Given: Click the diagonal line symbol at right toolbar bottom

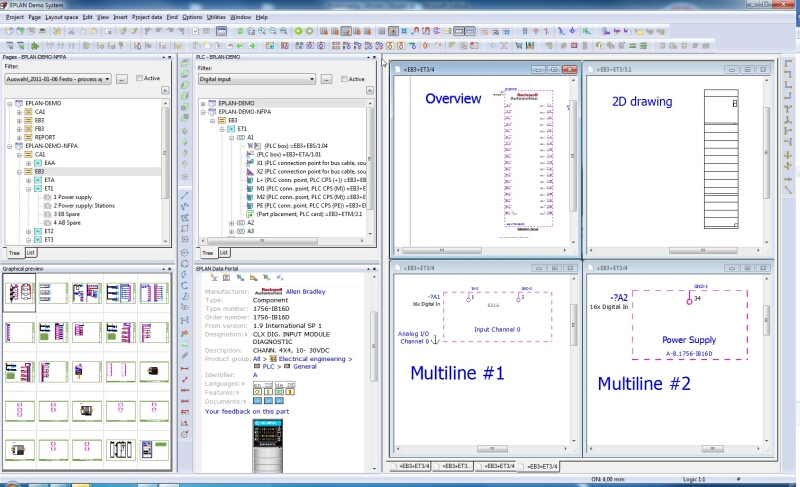Looking at the screenshot, I should (788, 190).
